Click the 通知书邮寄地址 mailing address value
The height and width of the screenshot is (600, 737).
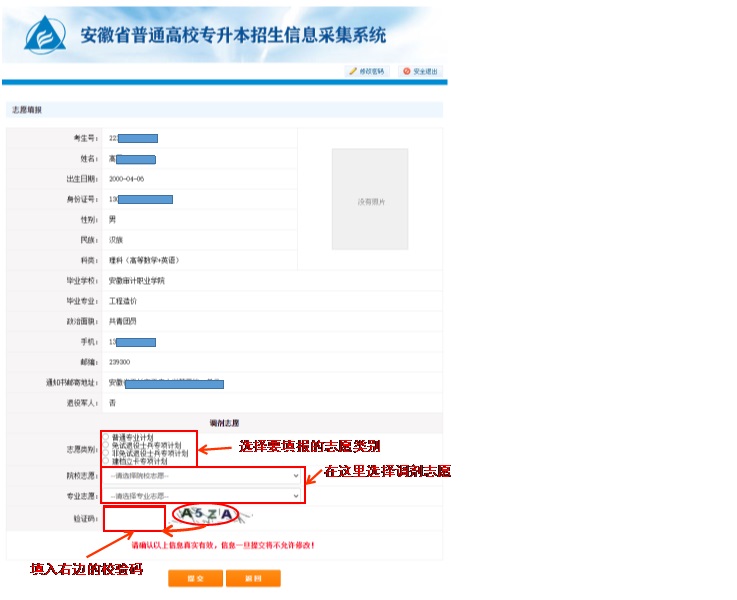165,383
